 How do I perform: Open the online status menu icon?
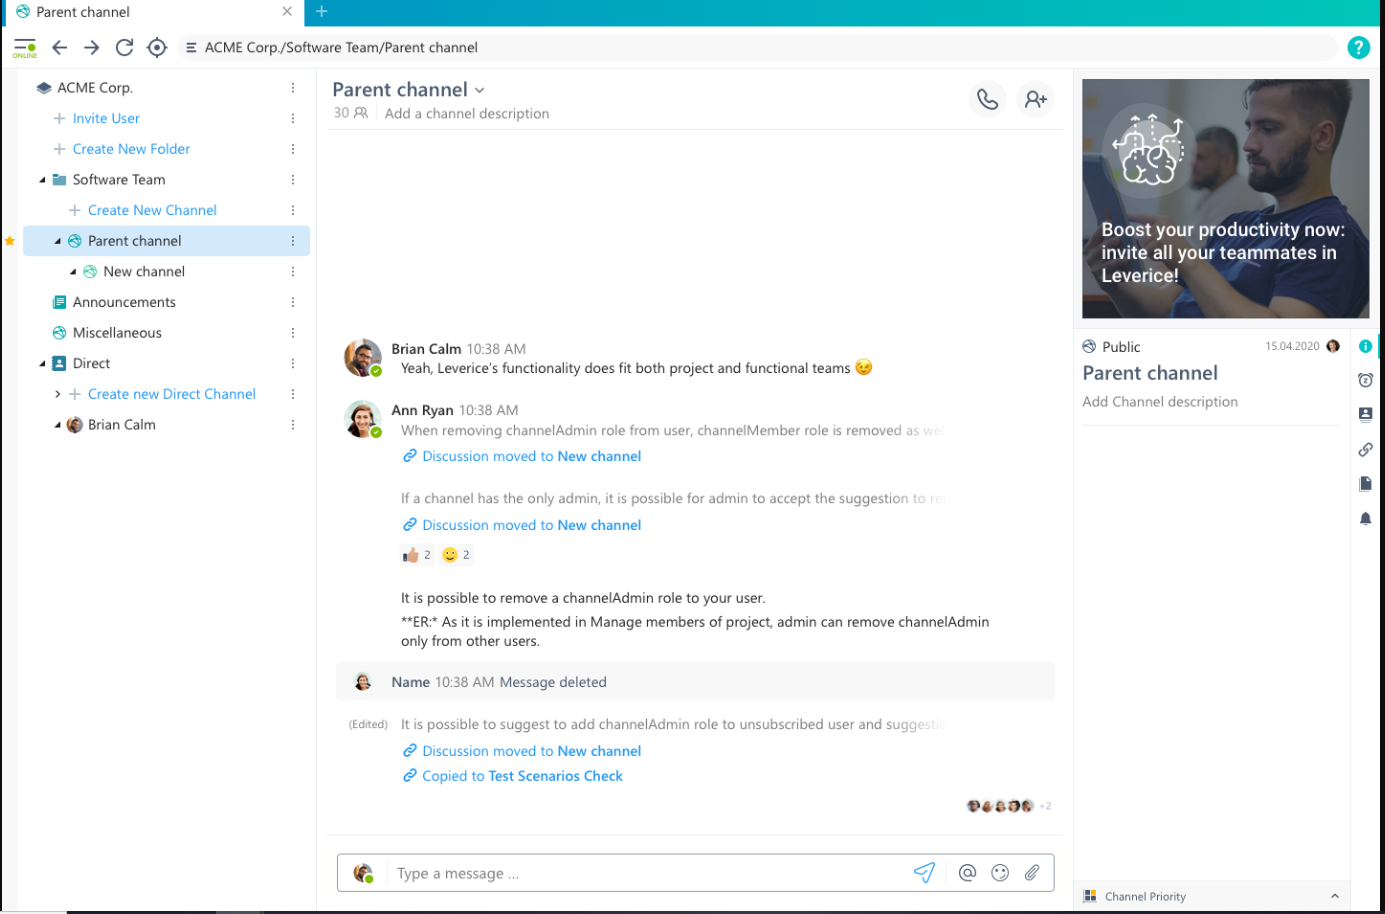point(25,48)
